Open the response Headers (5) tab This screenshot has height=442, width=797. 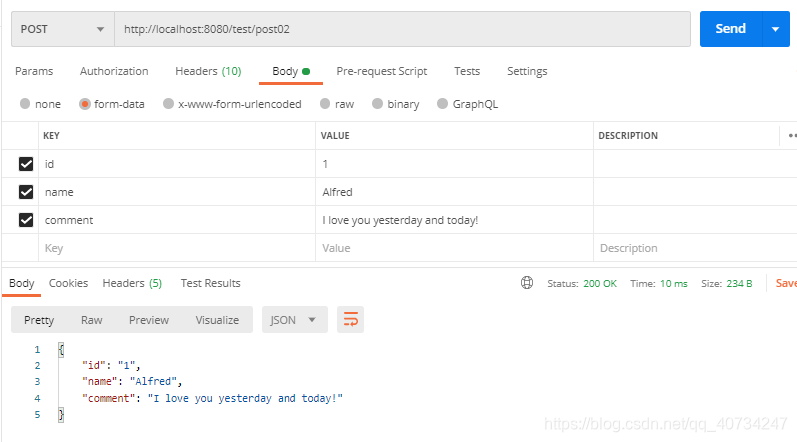[132, 283]
